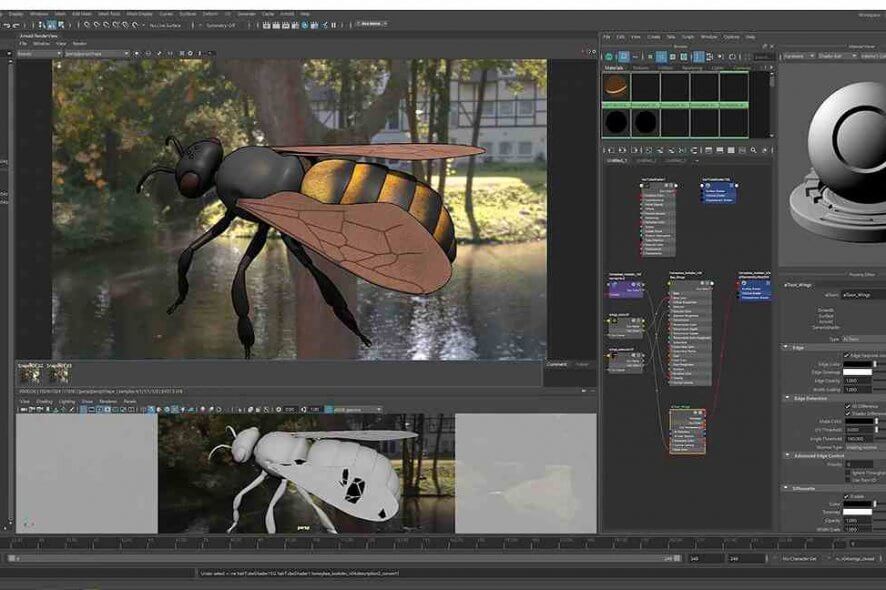
Task: Click the blue square icon in the Hypershade browser toolbar
Action: coord(624,57)
